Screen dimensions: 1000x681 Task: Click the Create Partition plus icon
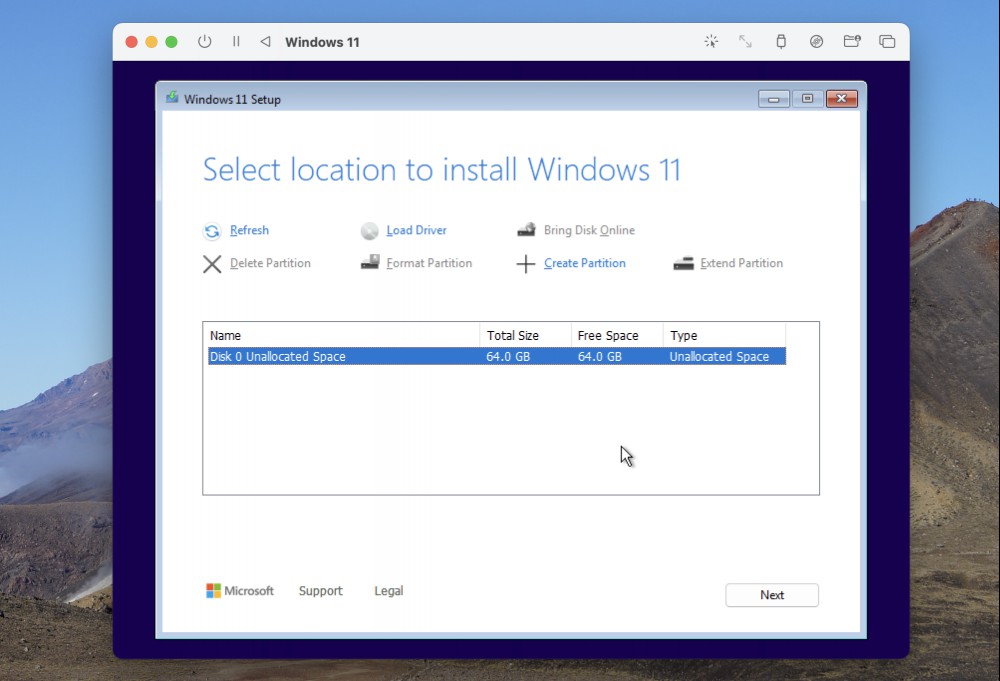click(x=526, y=264)
